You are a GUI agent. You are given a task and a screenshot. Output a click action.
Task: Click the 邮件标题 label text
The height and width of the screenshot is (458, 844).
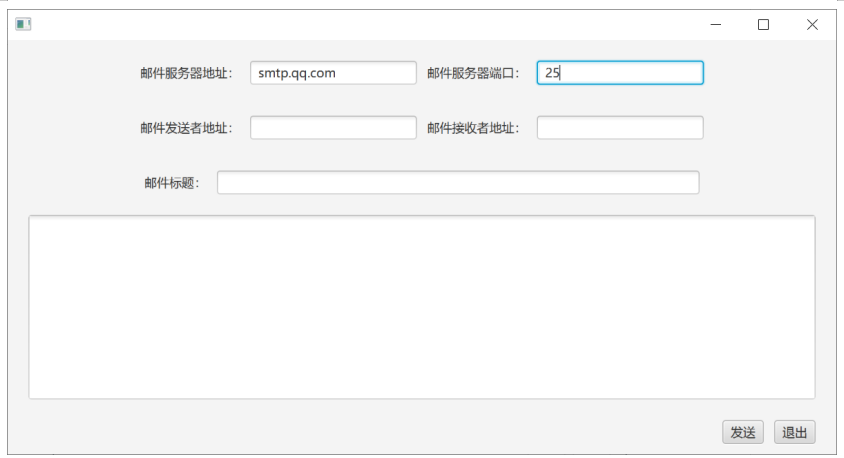coord(172,183)
